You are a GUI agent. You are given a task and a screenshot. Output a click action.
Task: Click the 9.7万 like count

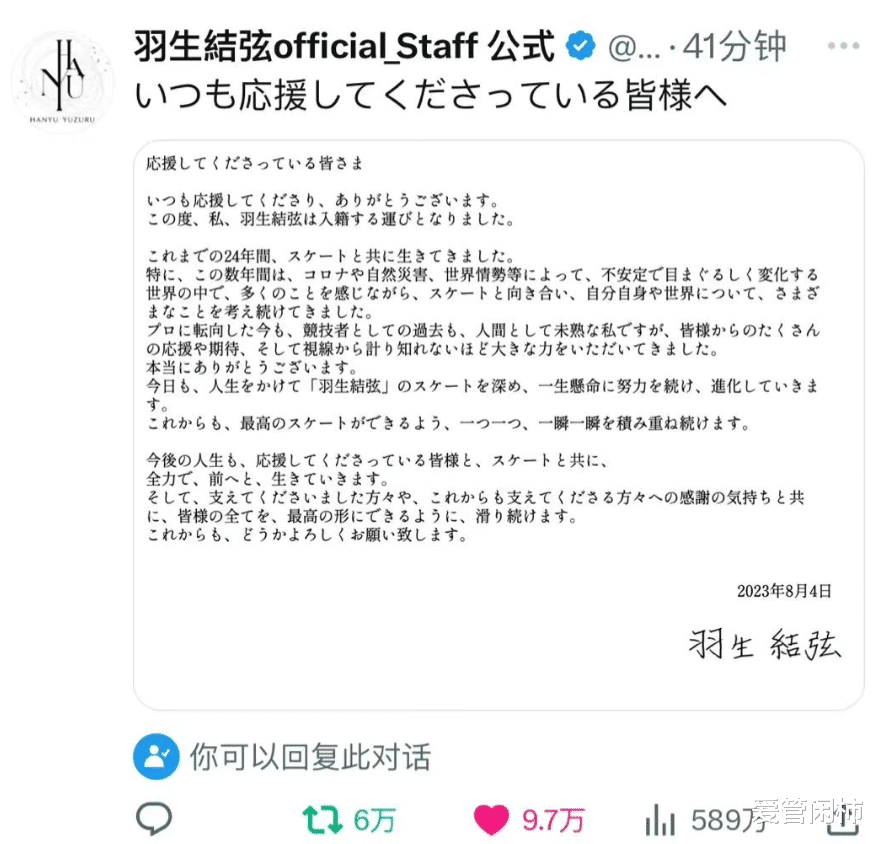point(553,820)
